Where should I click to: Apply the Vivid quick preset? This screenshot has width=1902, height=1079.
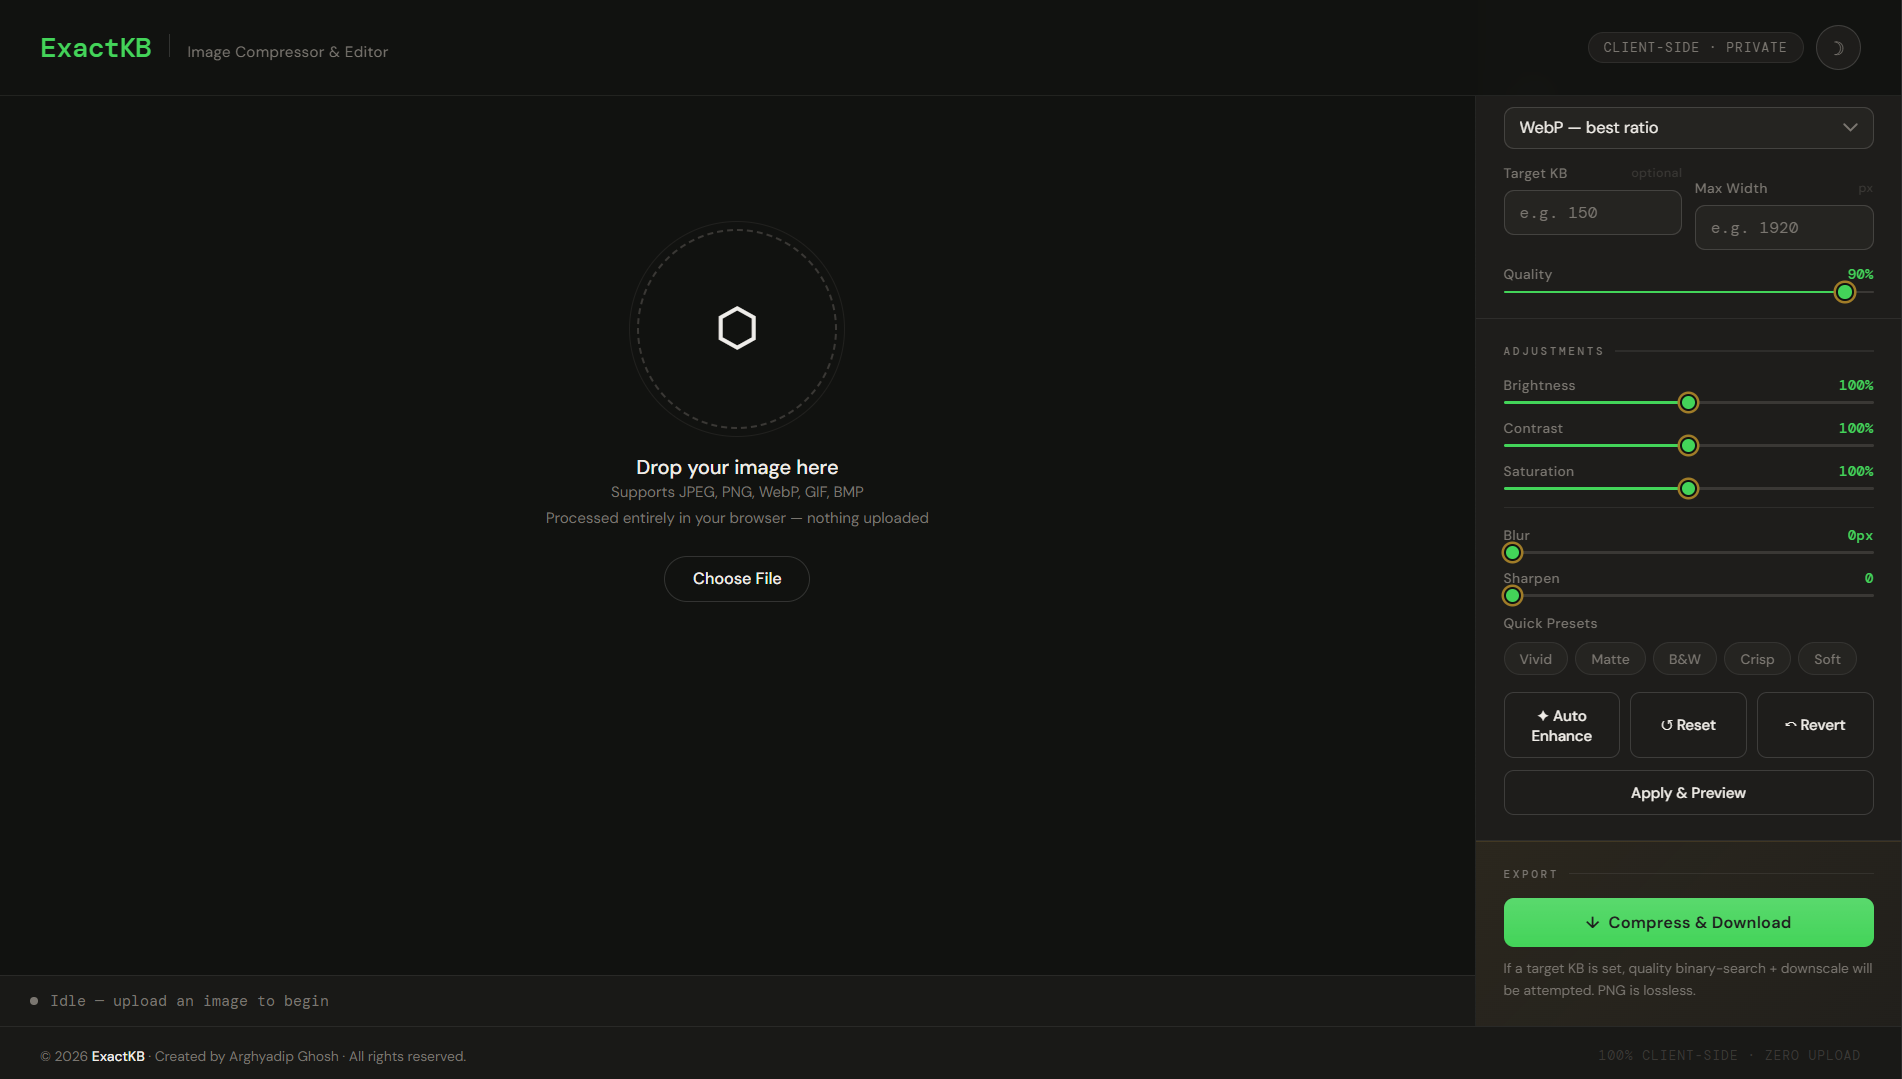1535,659
